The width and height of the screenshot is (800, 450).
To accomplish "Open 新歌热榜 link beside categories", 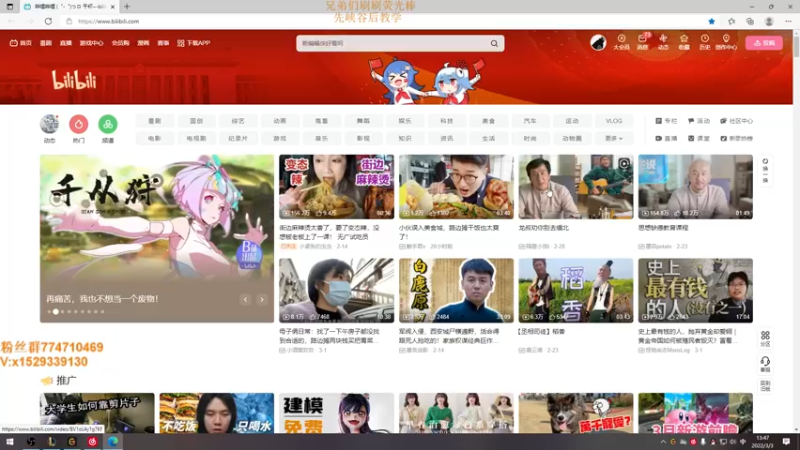I will point(736,138).
